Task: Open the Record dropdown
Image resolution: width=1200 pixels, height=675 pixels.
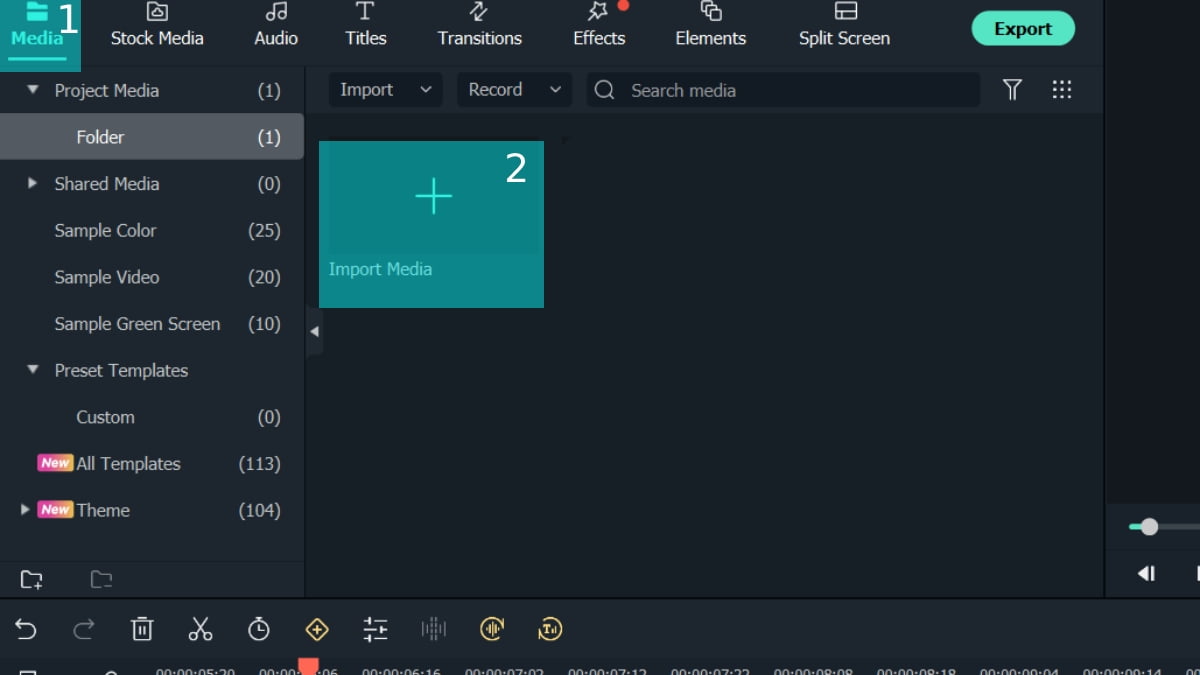Action: coord(514,90)
